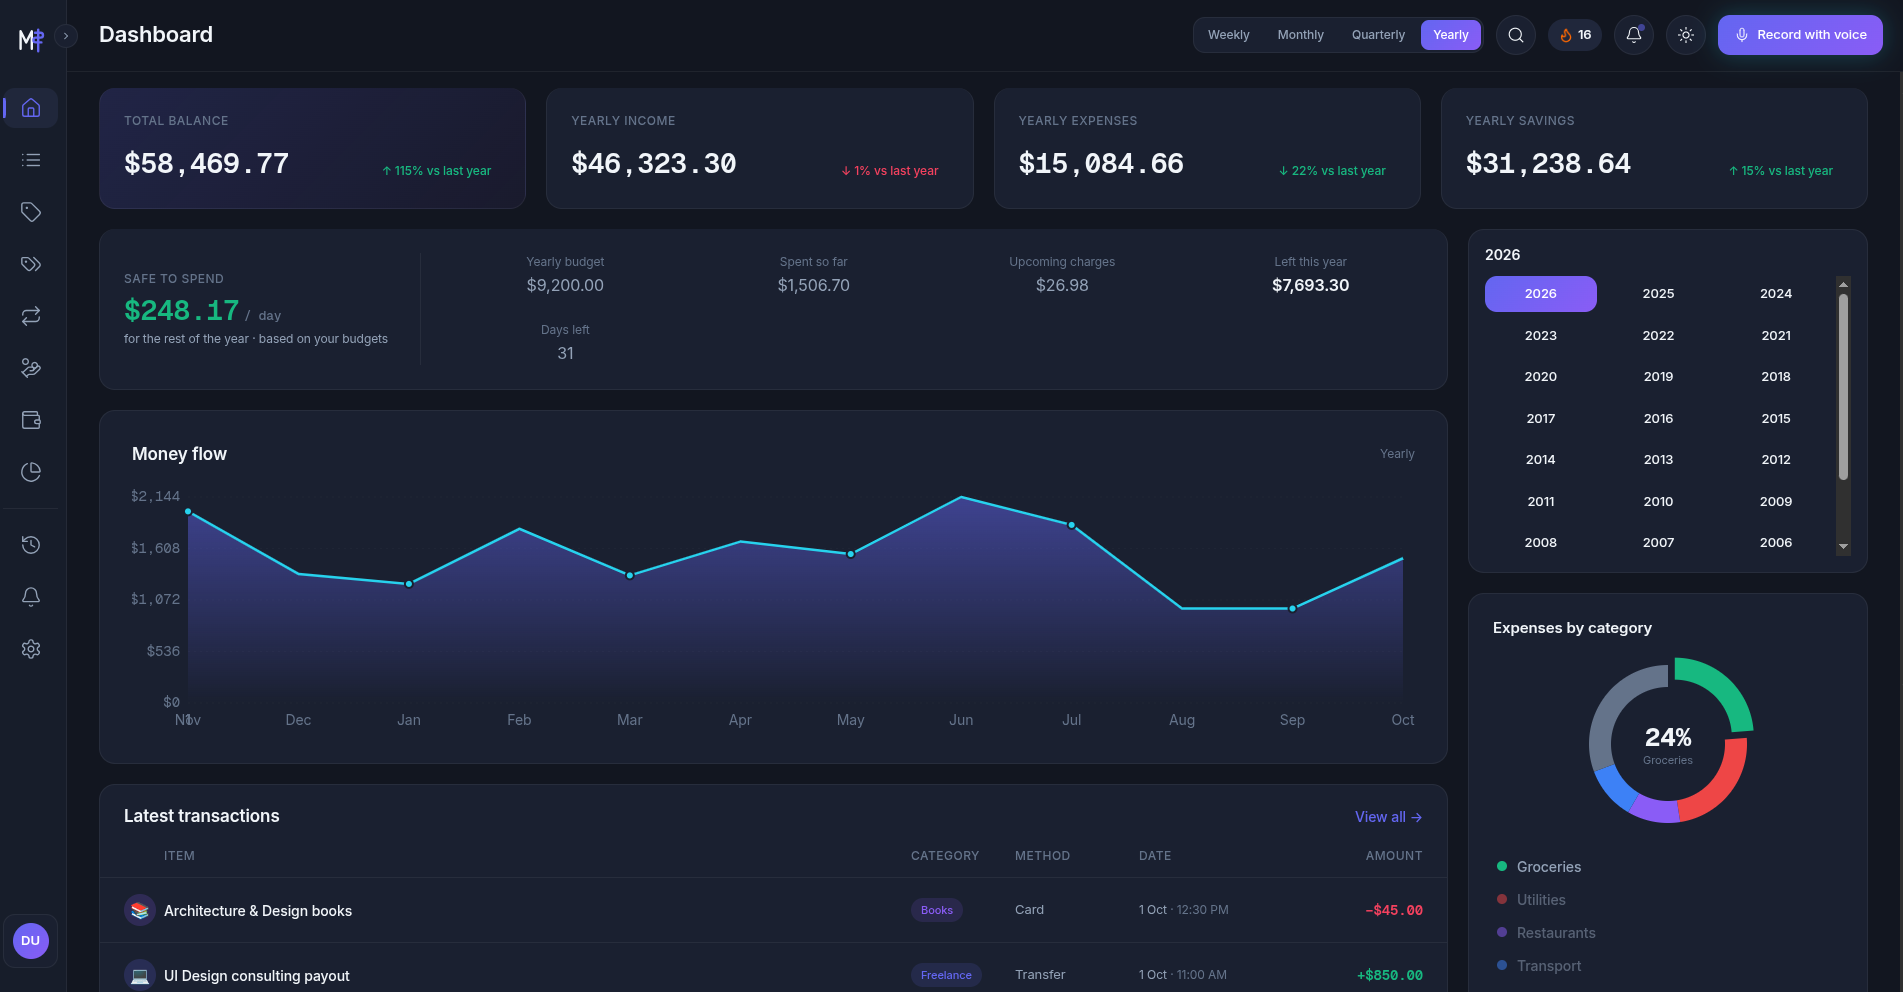Click the search magnifier icon
The height and width of the screenshot is (992, 1903).
click(x=1516, y=35)
